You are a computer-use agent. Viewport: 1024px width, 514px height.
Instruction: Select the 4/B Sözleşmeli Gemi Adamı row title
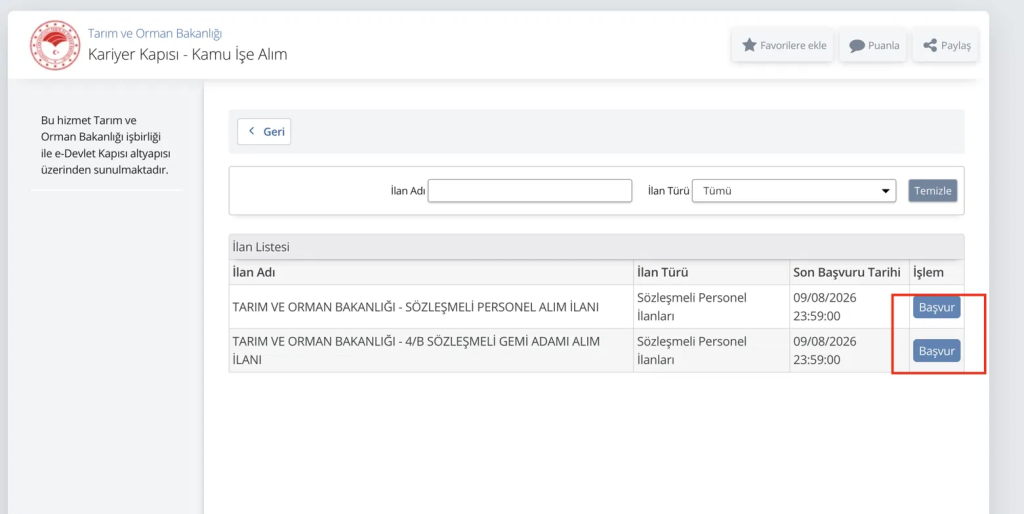(416, 351)
